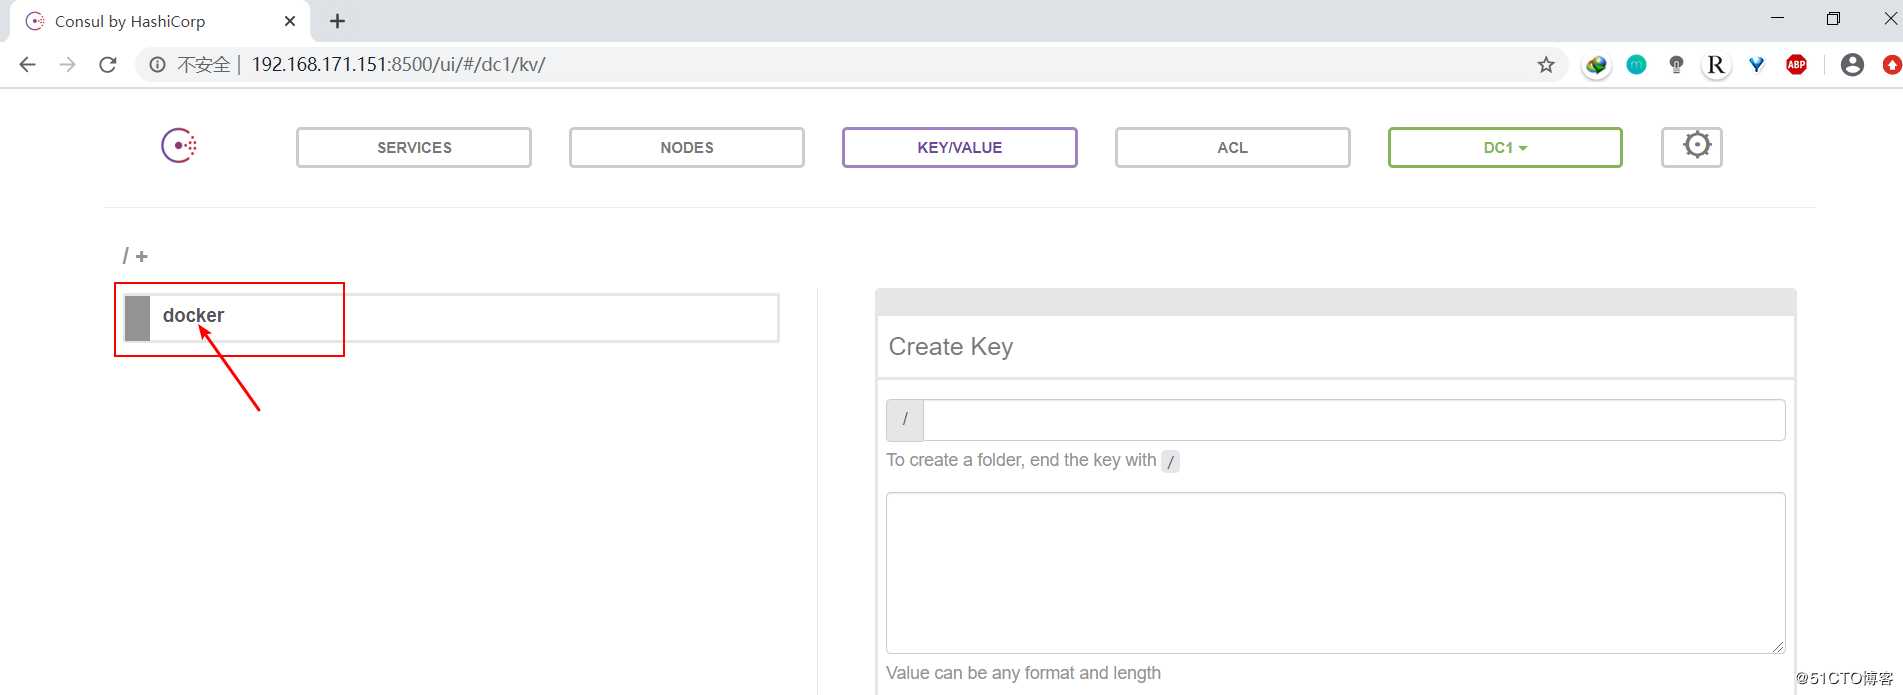Screen dimensions: 1903x695
Task: Bookmark this page with the star
Action: point(1546,65)
